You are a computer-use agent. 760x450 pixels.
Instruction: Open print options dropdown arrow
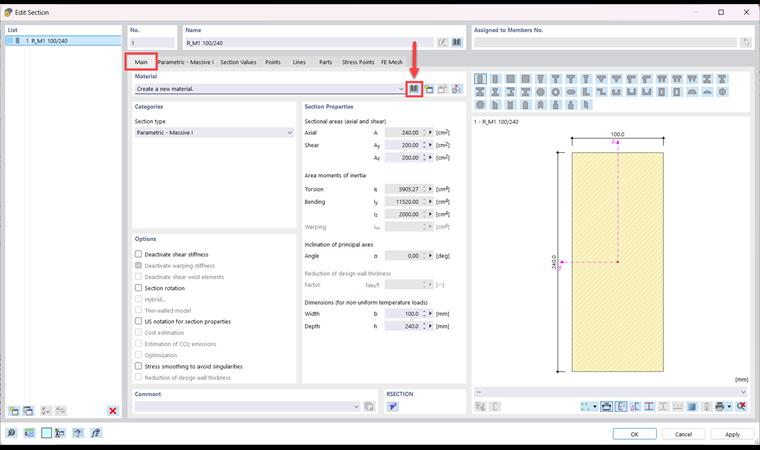729,406
